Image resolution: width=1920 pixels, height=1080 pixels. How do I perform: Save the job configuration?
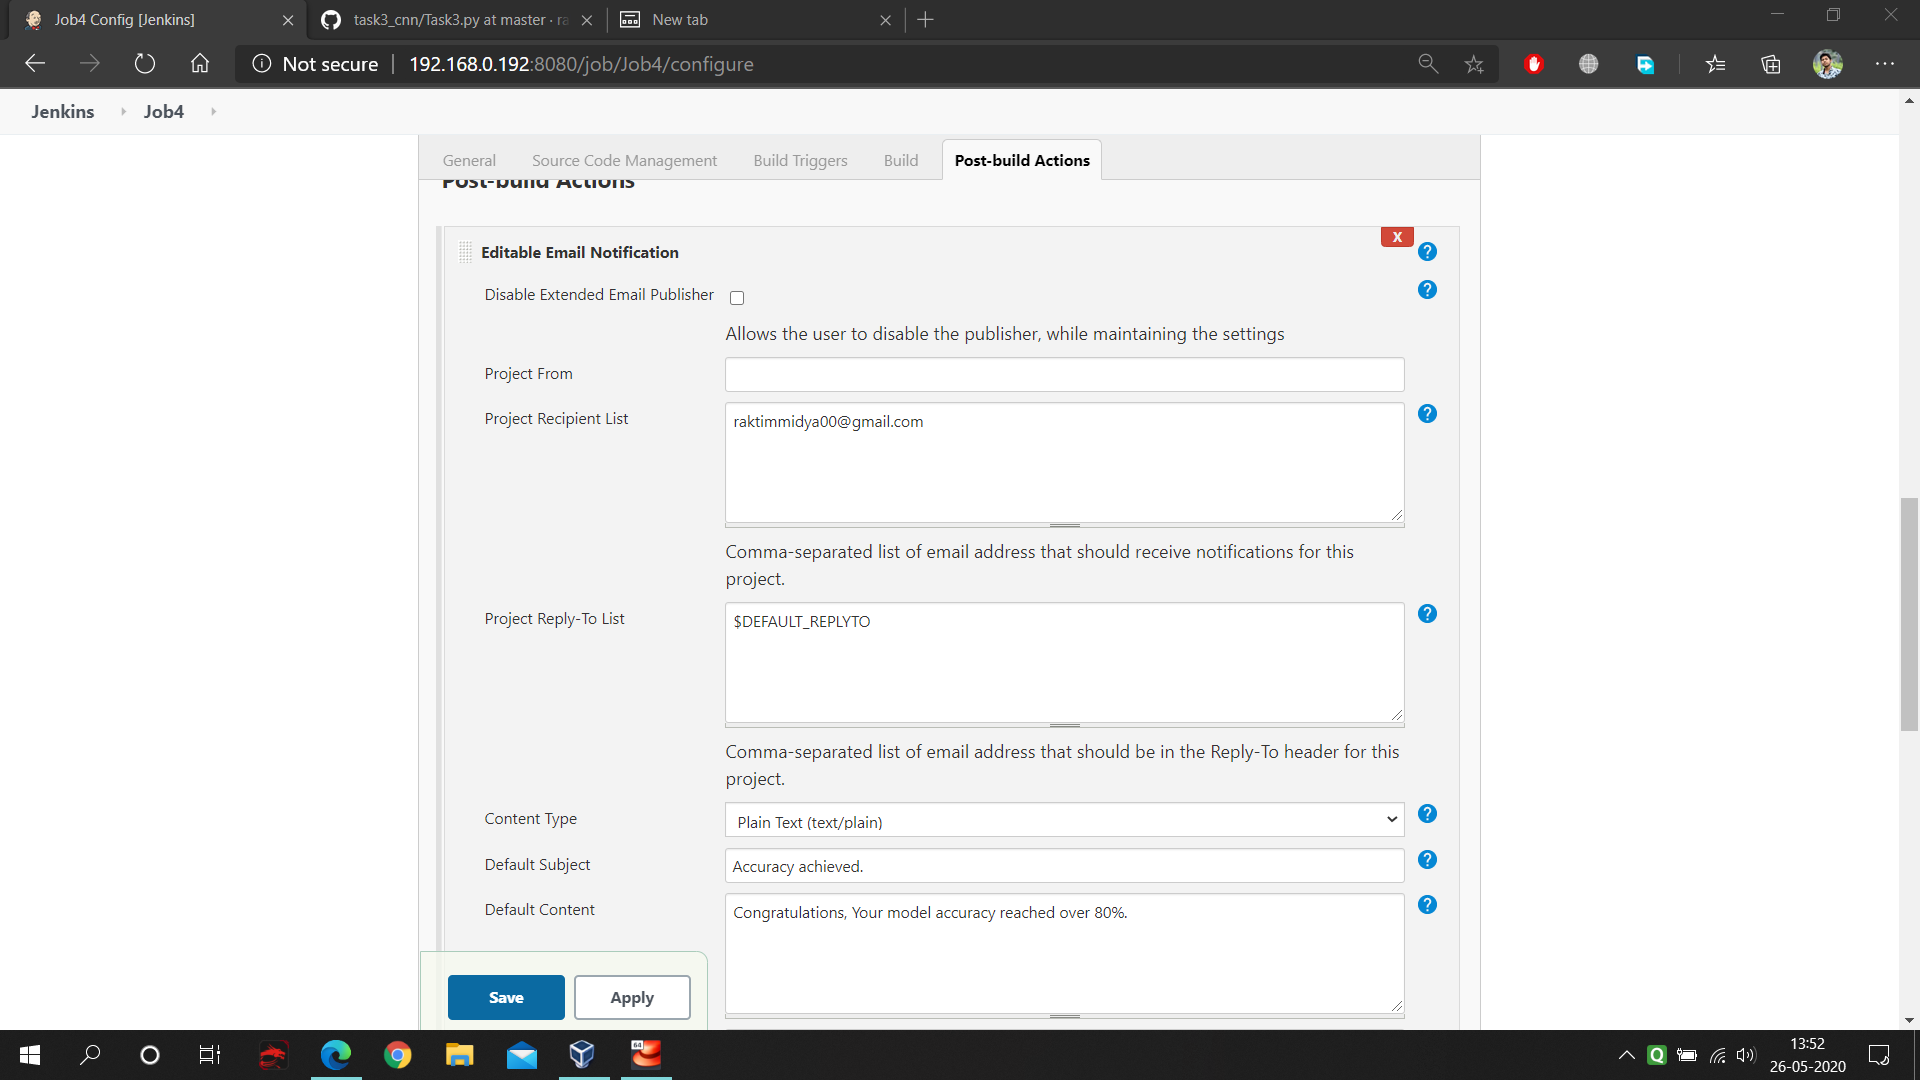(506, 997)
